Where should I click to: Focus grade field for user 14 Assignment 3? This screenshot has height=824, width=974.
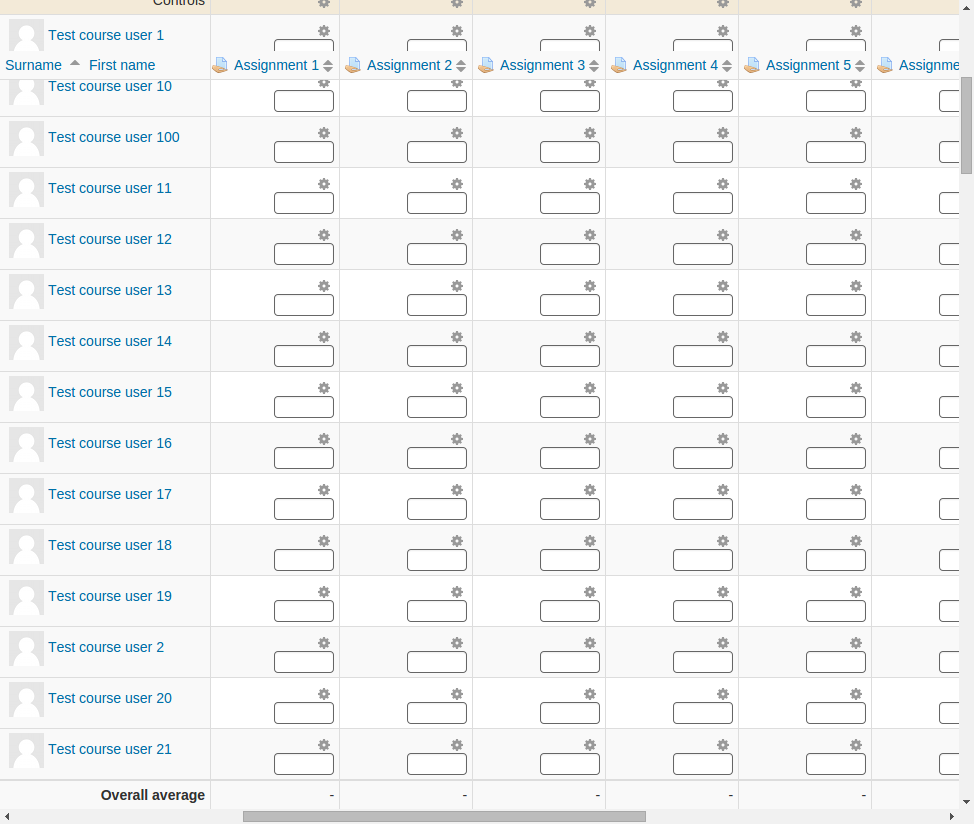[x=570, y=356]
